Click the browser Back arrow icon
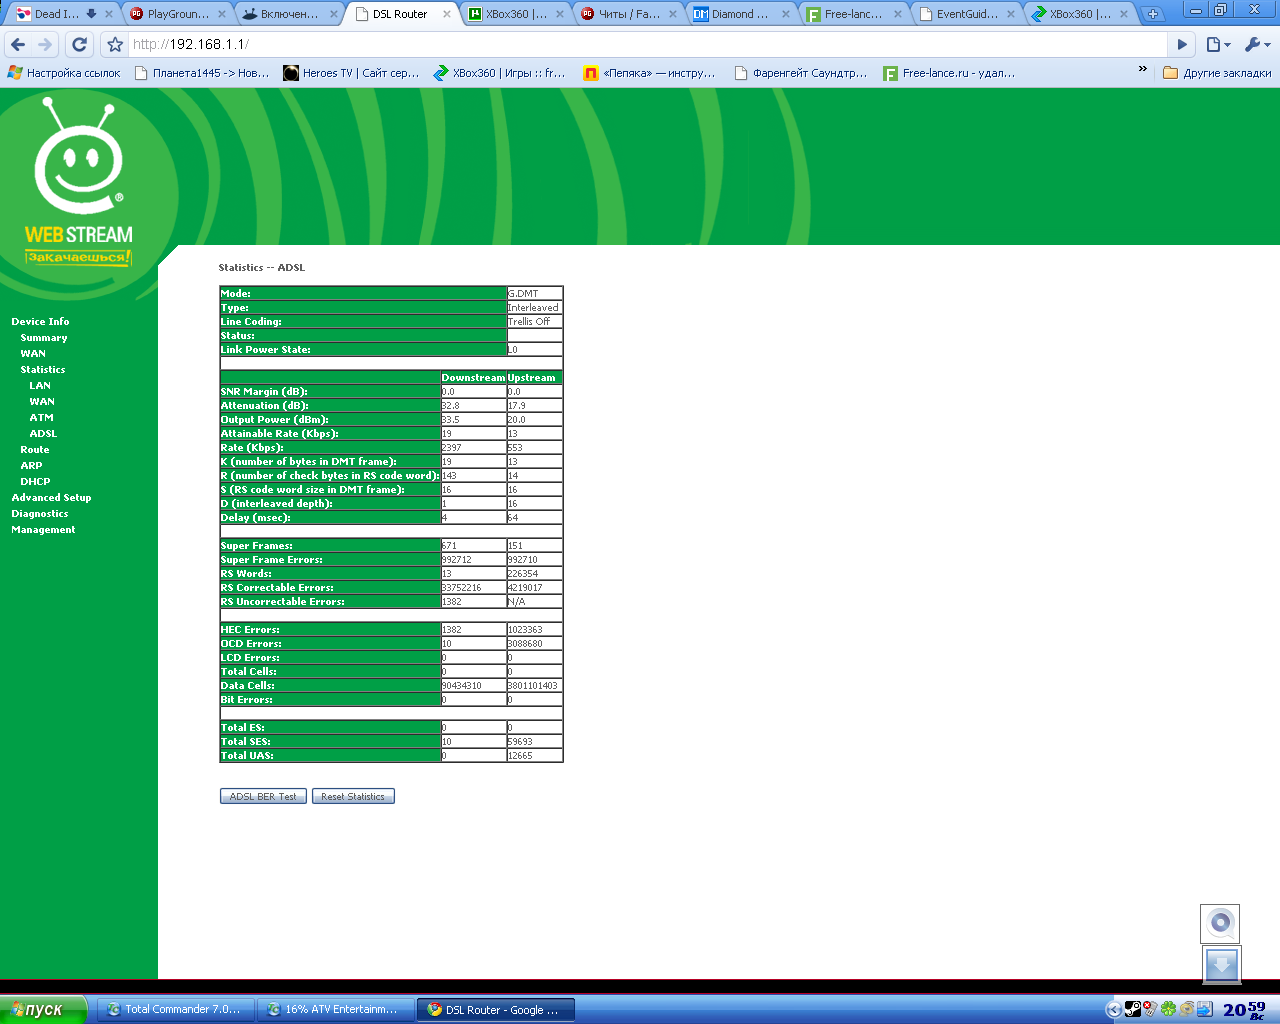The width and height of the screenshot is (1280, 1024). click(18, 44)
